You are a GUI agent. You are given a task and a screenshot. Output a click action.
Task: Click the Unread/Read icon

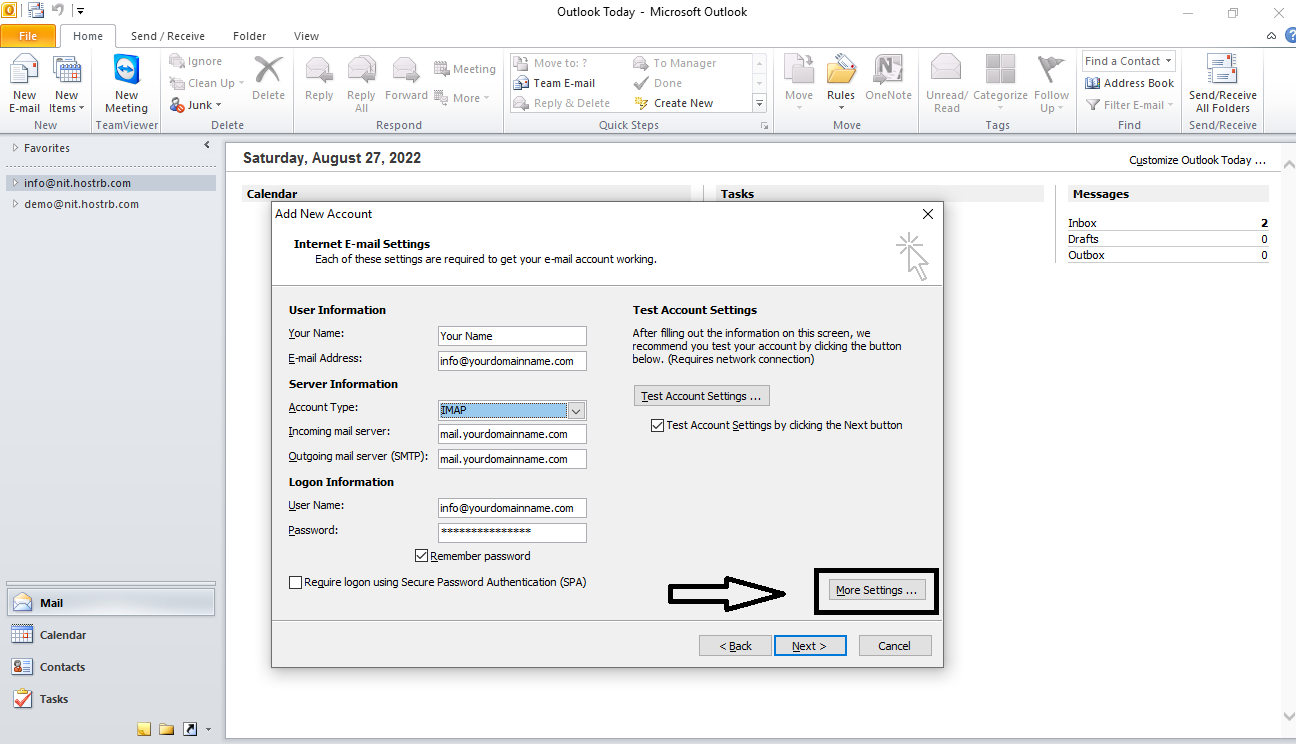point(946,84)
